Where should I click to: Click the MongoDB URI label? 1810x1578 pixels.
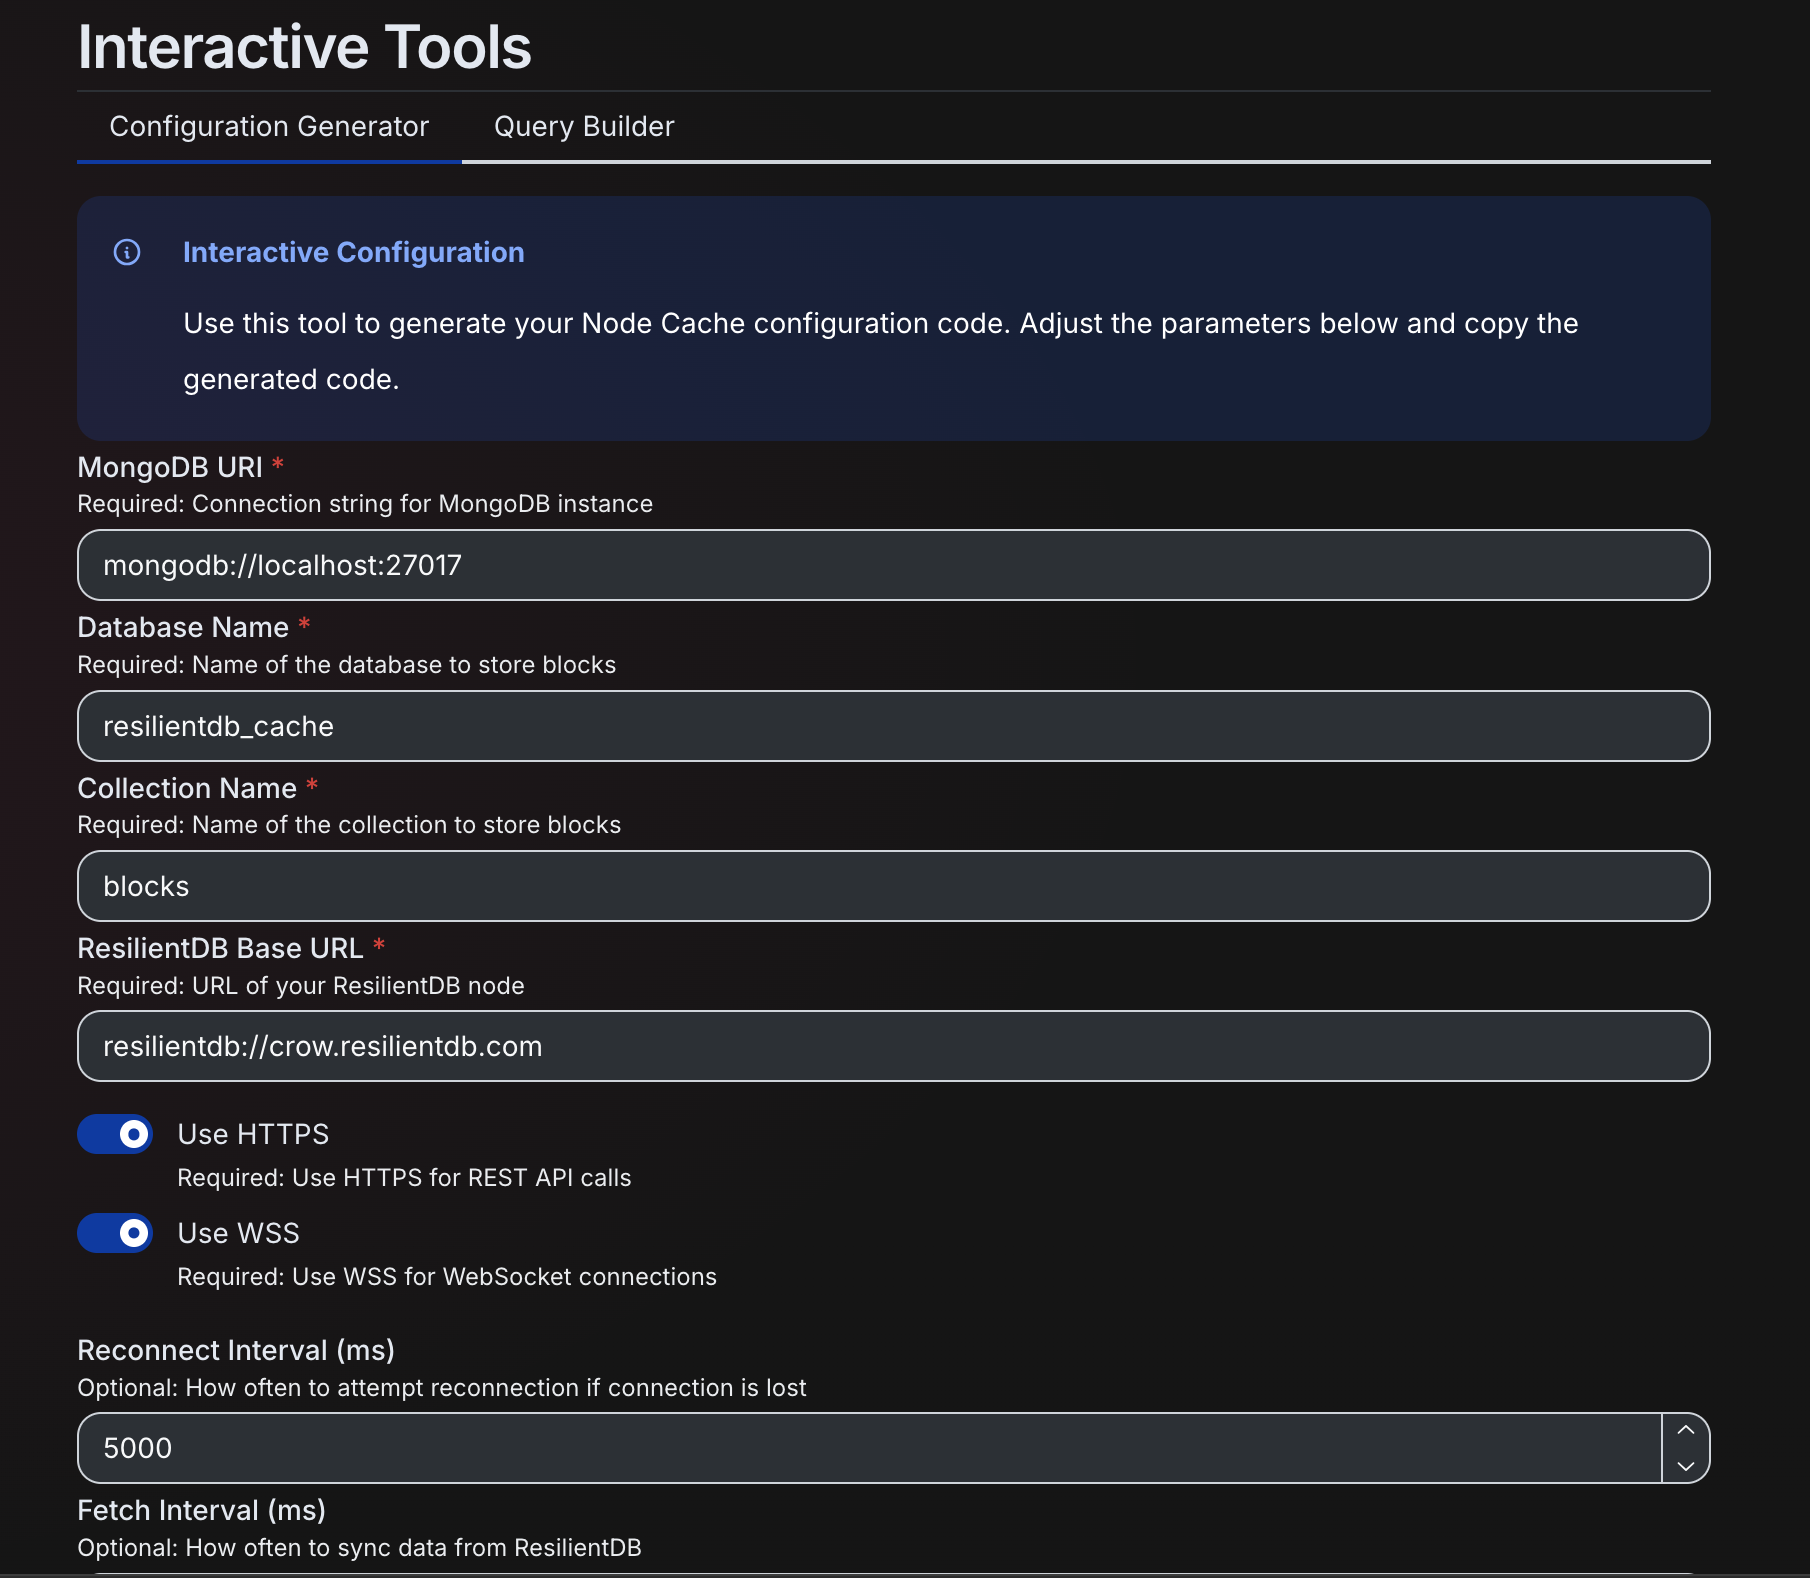tap(170, 467)
